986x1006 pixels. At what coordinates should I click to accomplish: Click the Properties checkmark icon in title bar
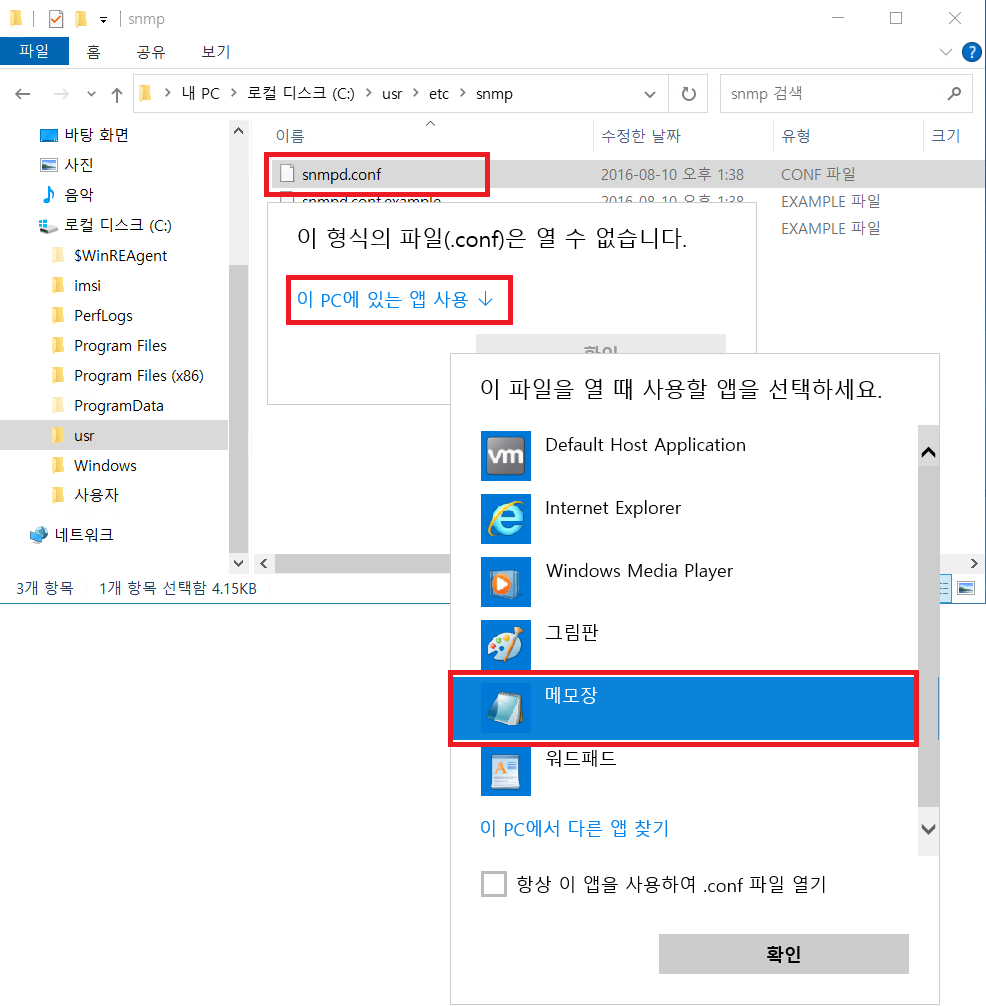pyautogui.click(x=56, y=19)
